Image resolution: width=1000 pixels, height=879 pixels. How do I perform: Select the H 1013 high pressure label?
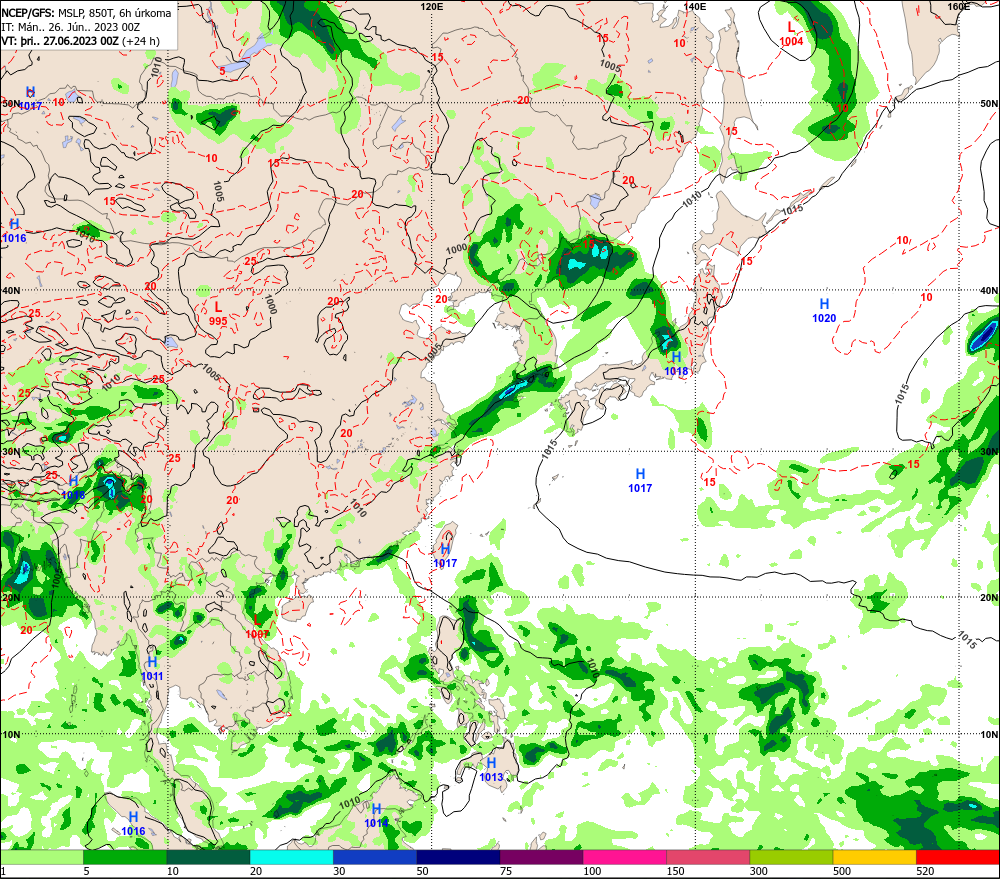(x=491, y=769)
